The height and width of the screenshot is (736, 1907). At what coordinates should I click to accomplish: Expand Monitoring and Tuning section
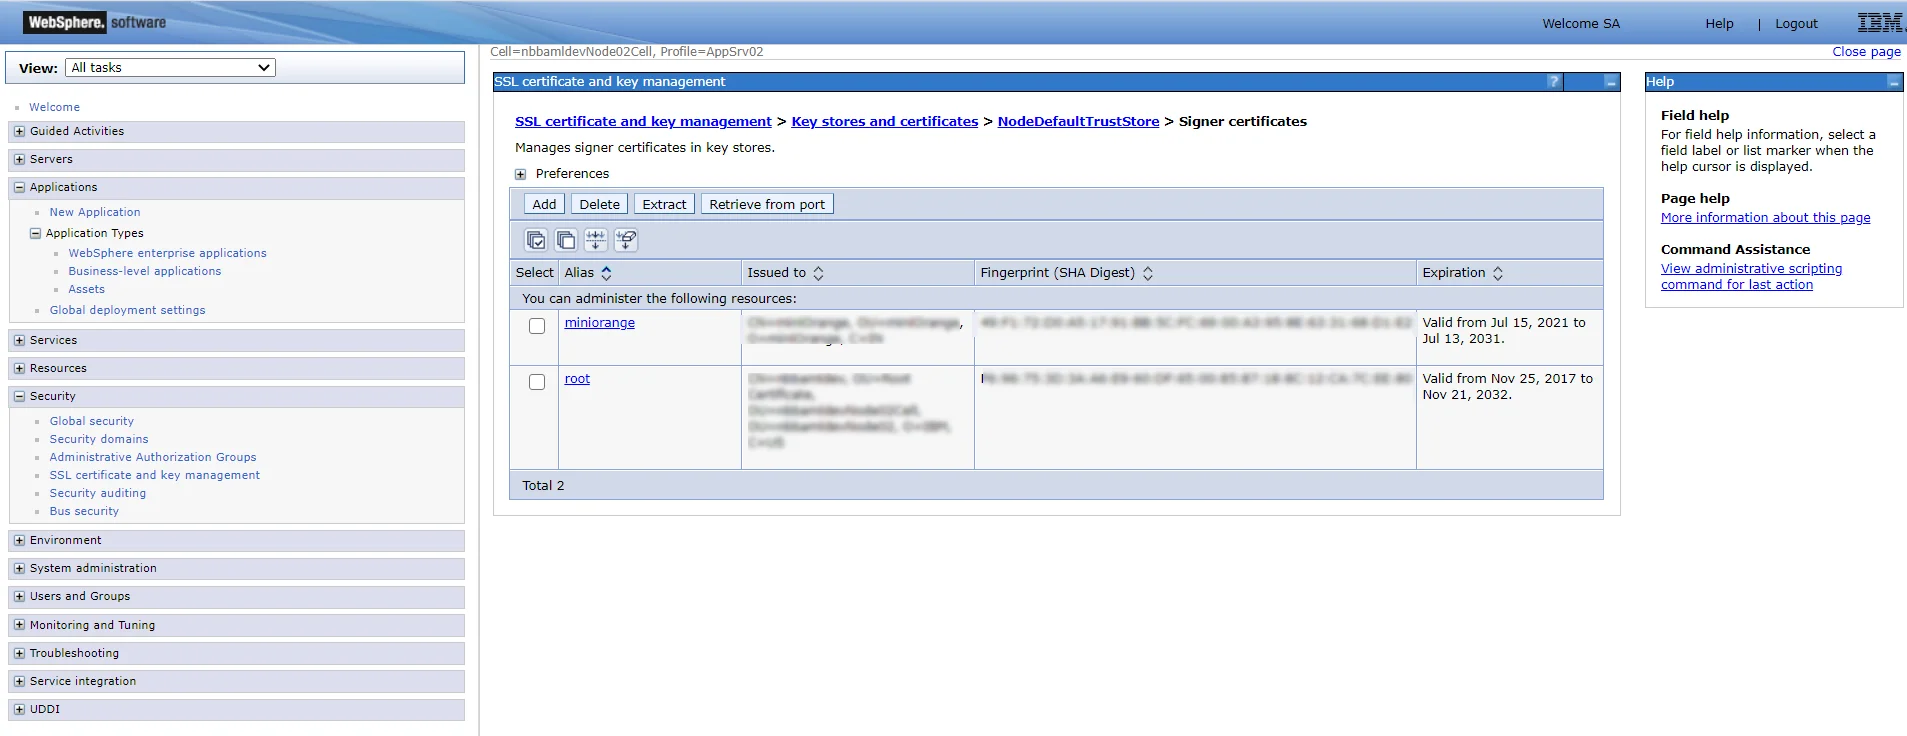pyautogui.click(x=19, y=625)
